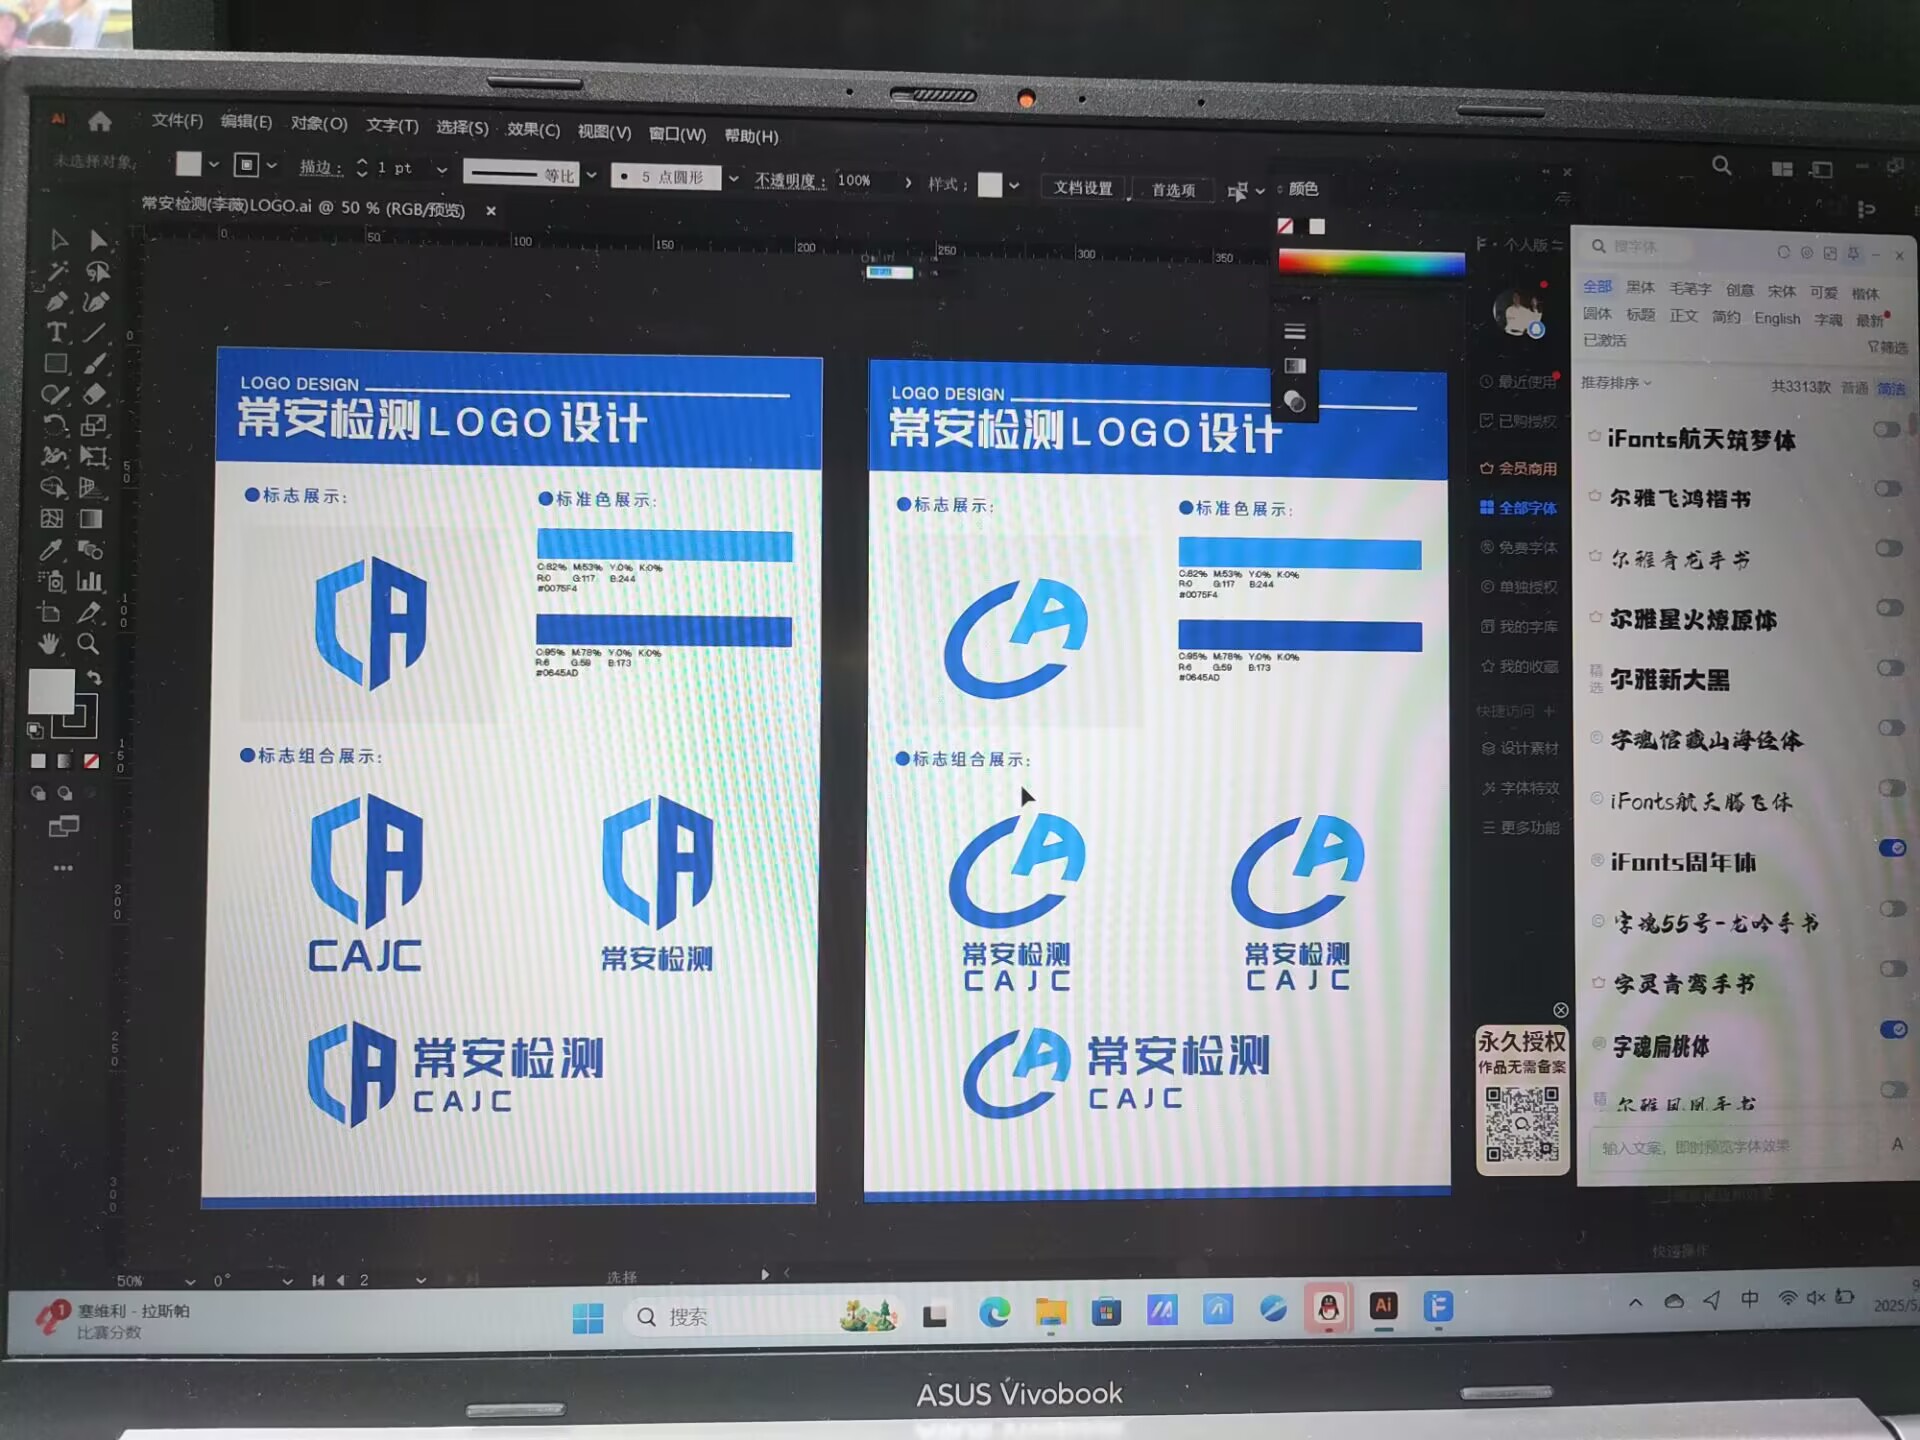The image size is (1920, 1440).
Task: Open the 效果(C) menu
Action: (x=533, y=130)
